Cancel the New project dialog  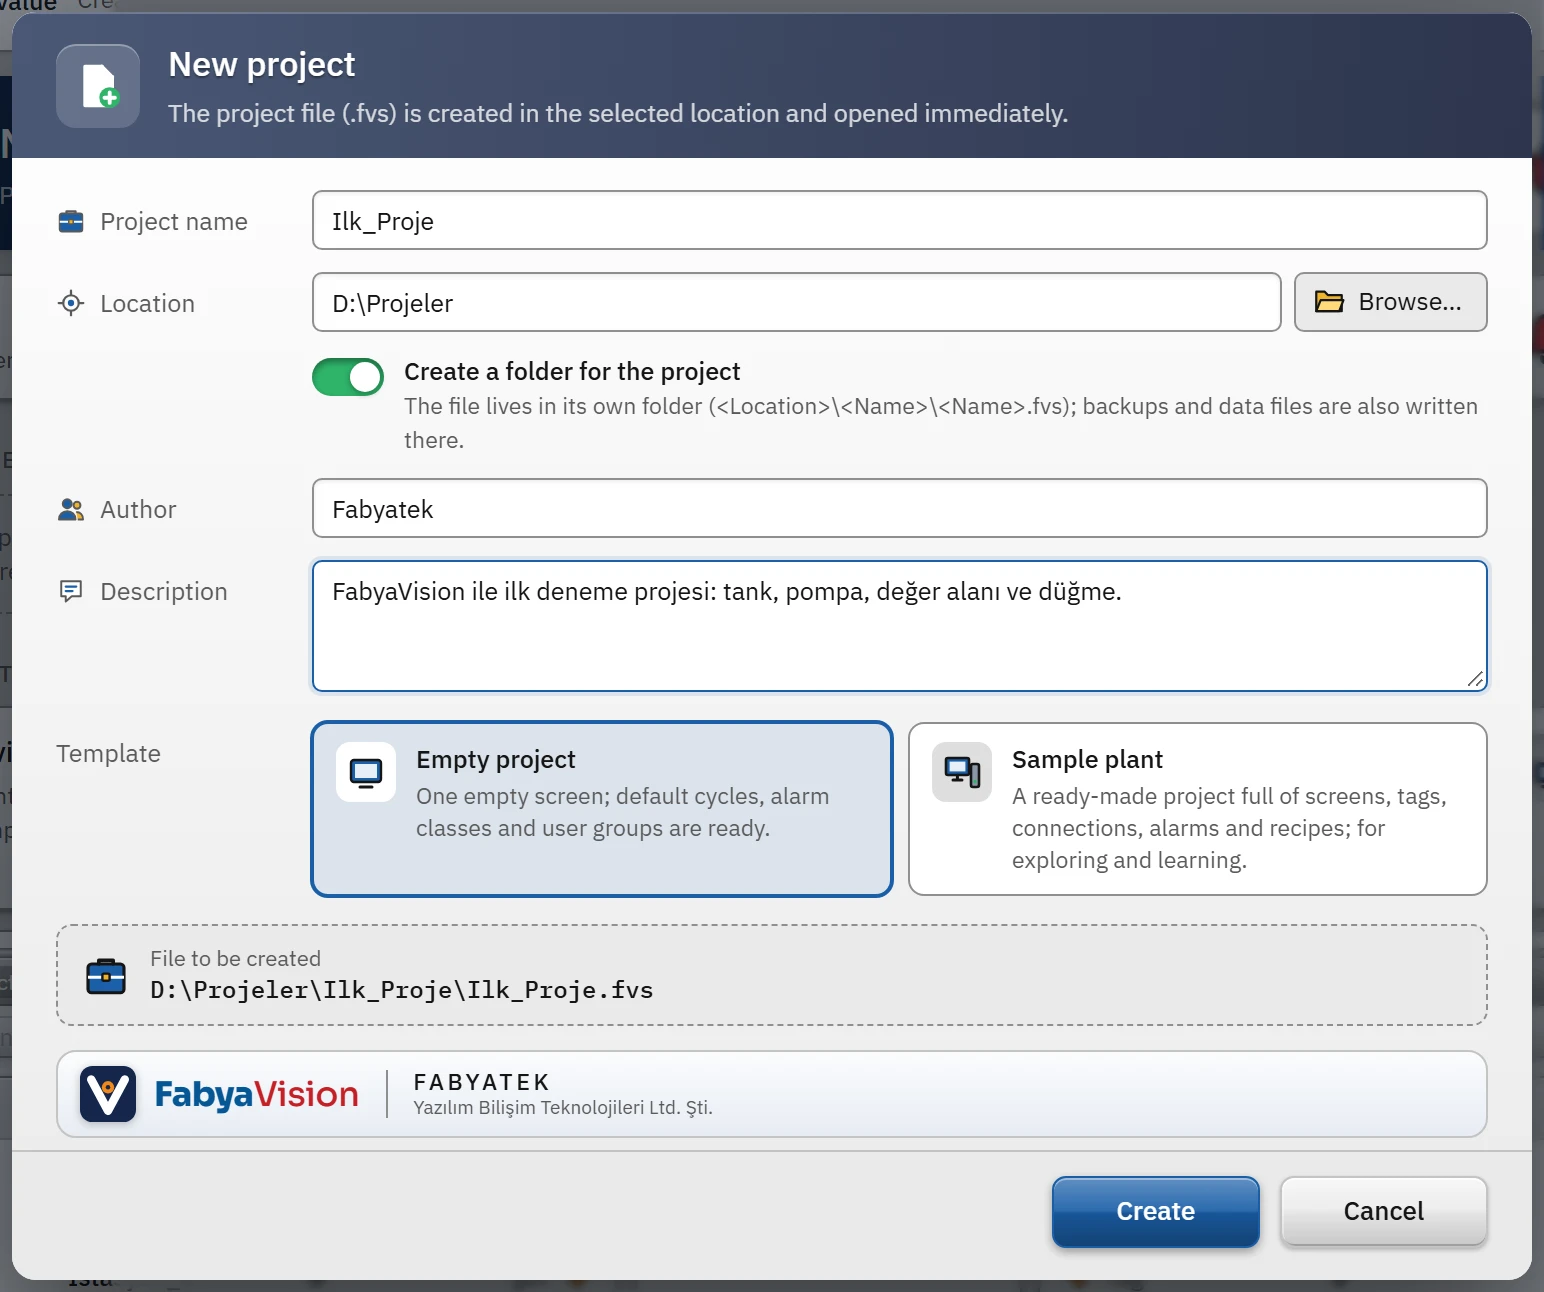tap(1384, 1211)
